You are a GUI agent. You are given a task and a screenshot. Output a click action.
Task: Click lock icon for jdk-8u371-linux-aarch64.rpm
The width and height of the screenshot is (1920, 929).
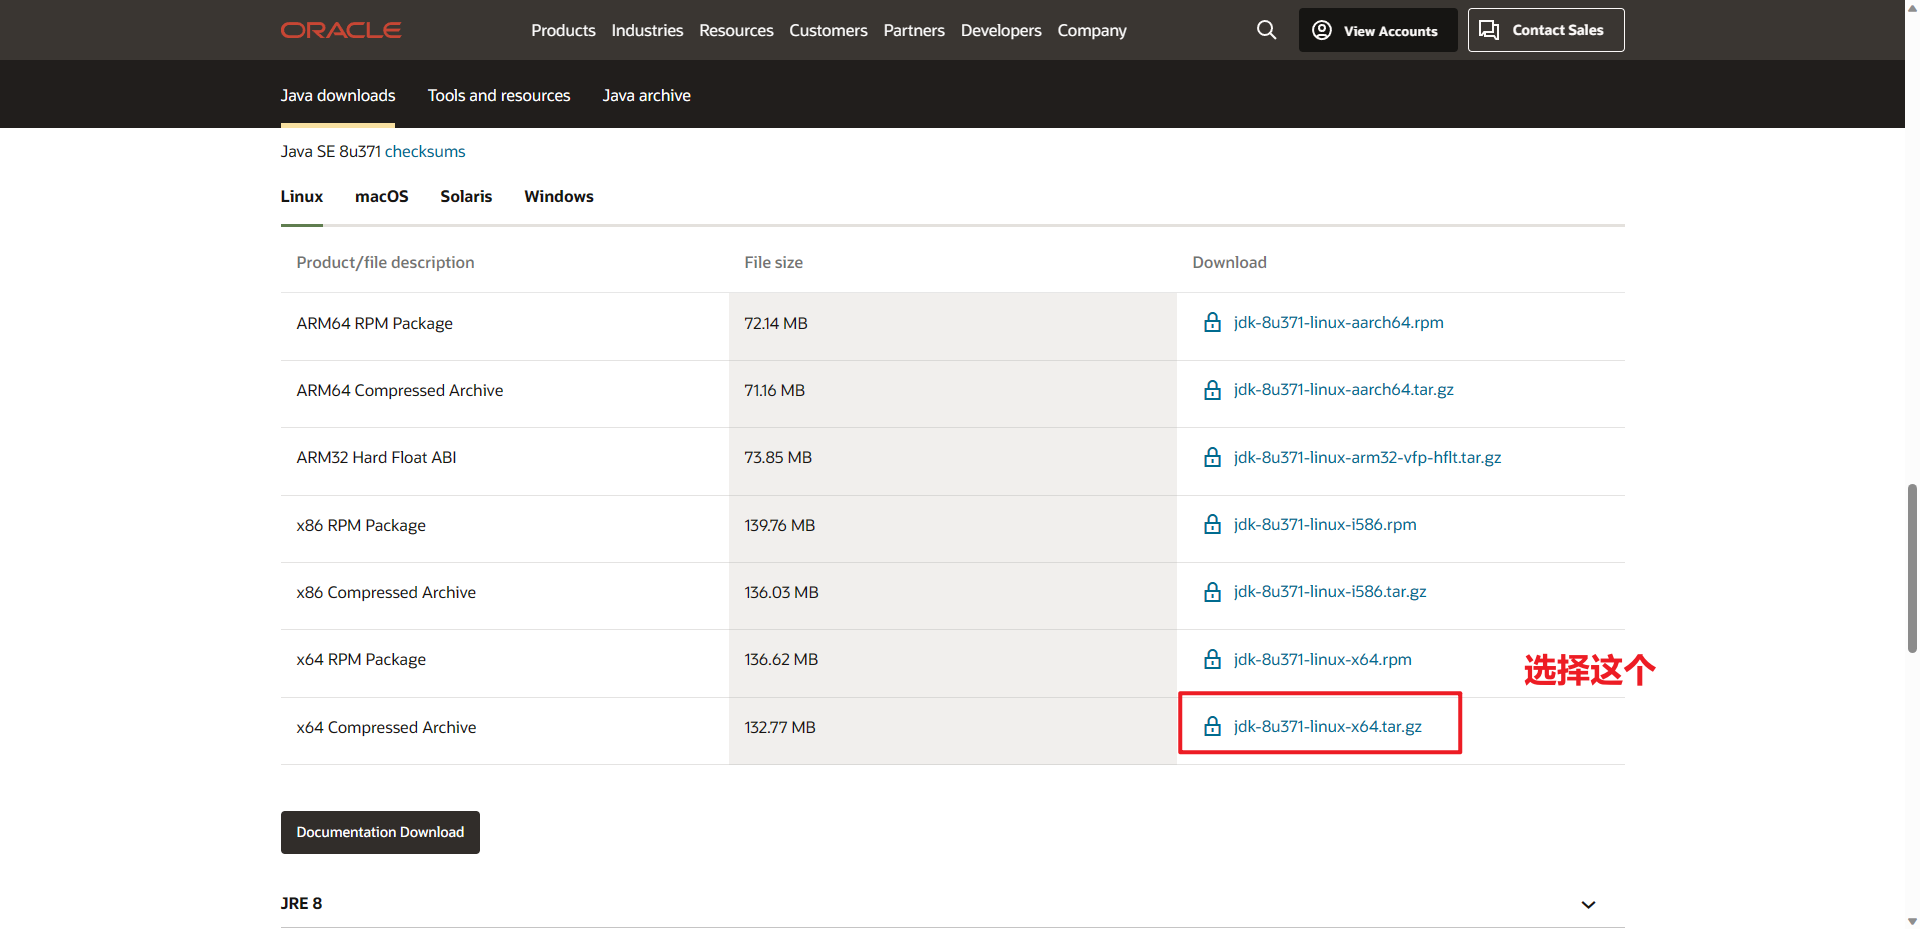pyautogui.click(x=1212, y=322)
